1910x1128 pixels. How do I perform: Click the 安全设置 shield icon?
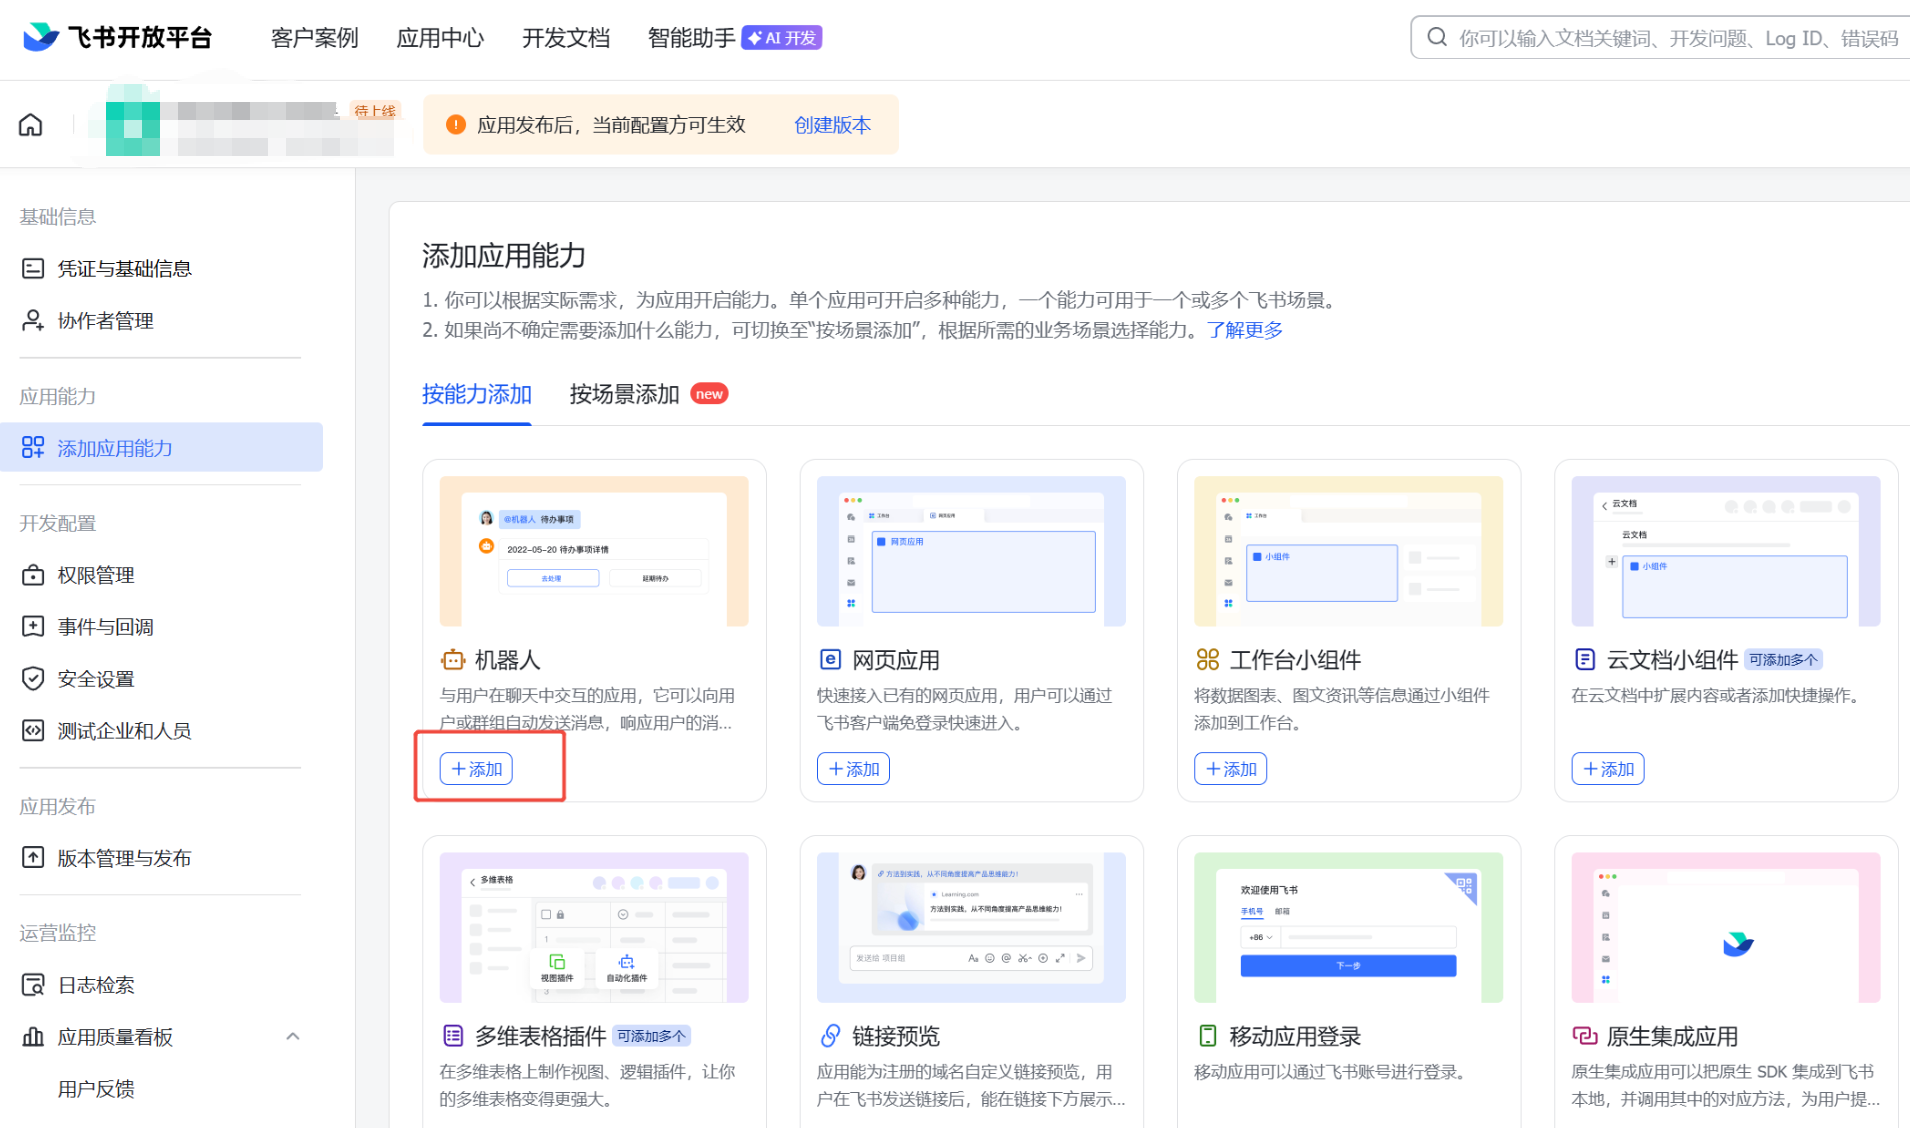click(x=33, y=678)
